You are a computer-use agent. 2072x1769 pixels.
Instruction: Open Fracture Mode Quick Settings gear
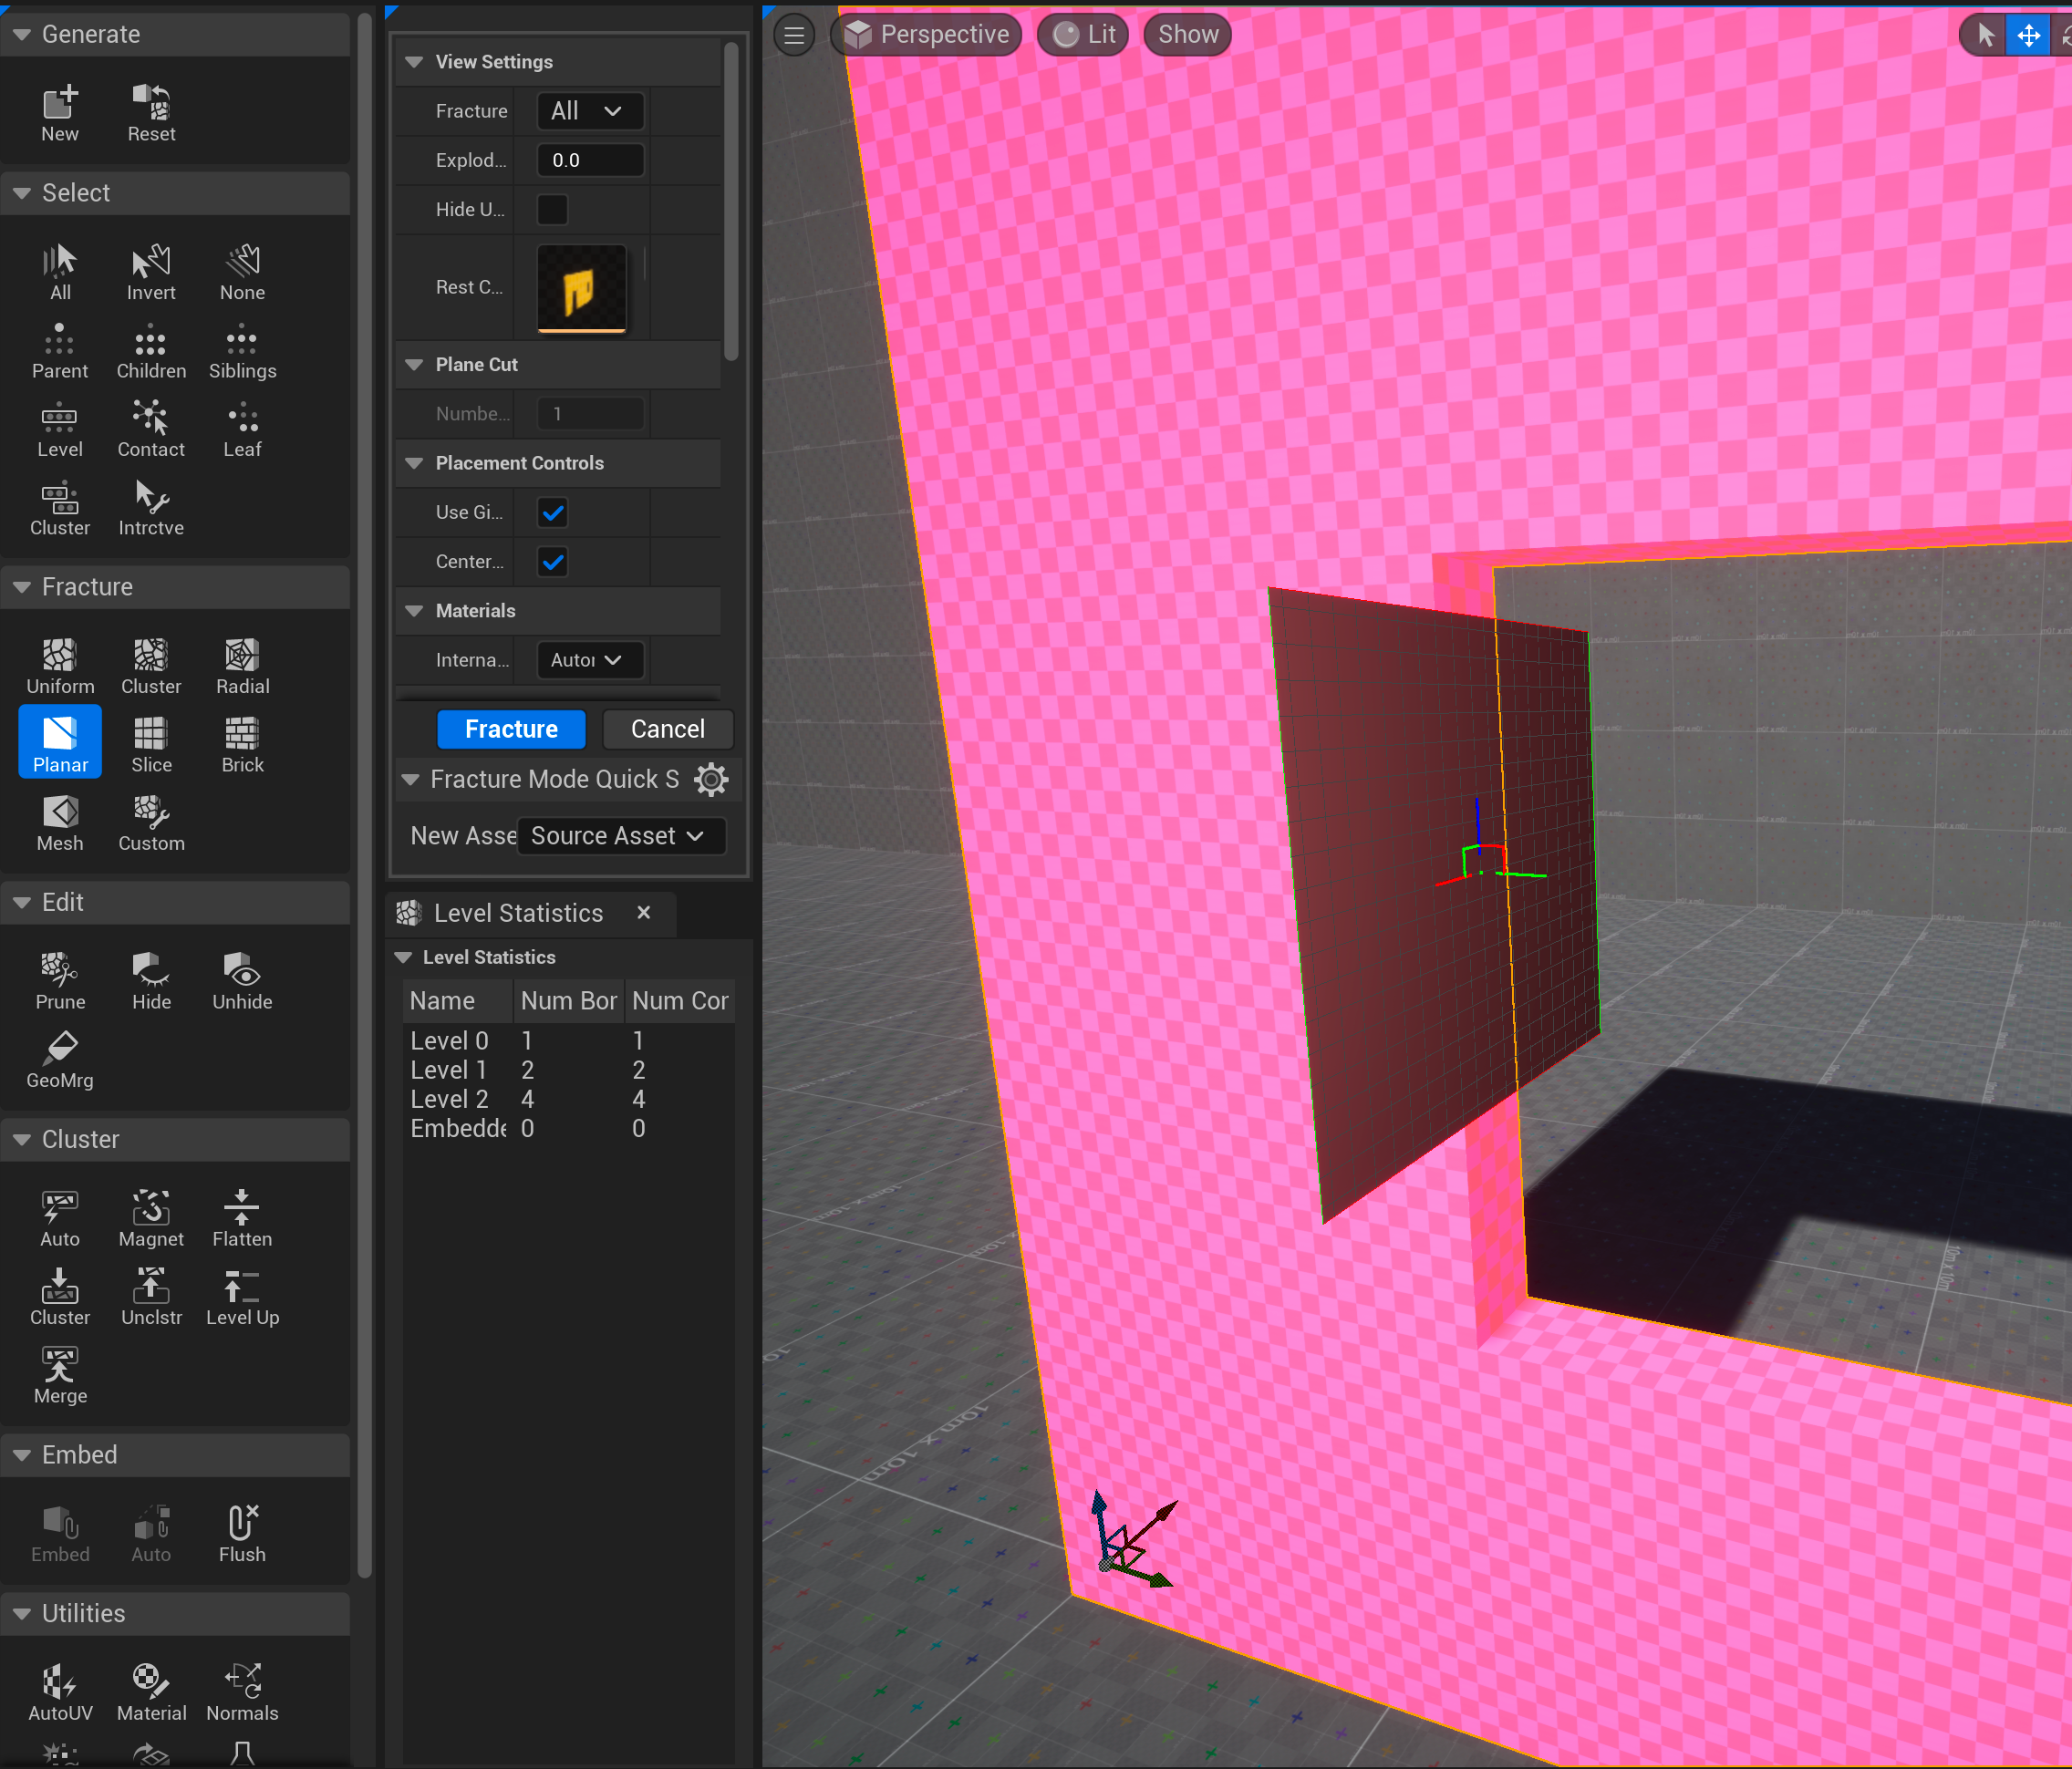coord(711,779)
